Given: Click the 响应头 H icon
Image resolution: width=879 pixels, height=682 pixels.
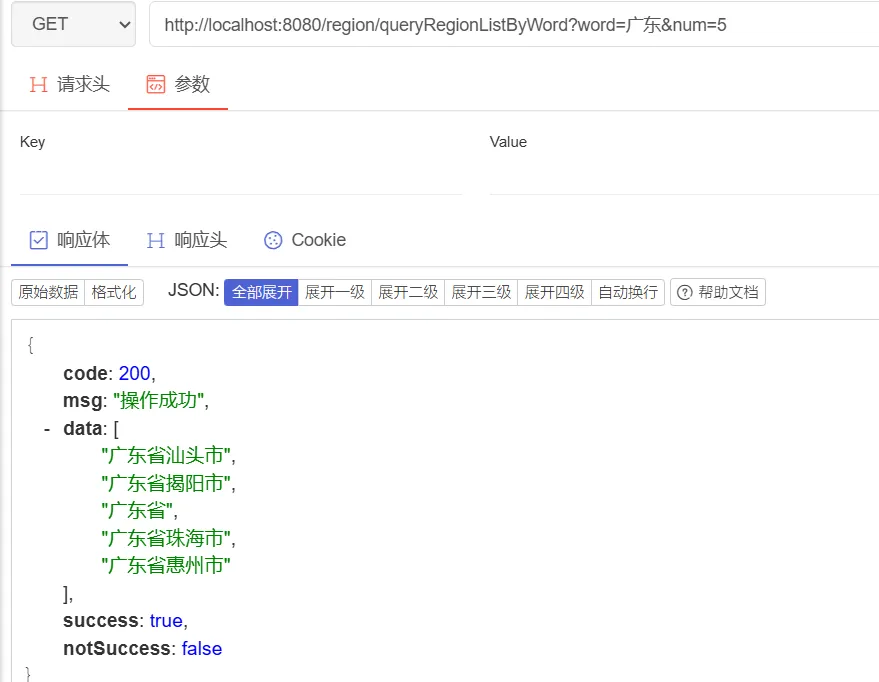Looking at the screenshot, I should point(156,240).
